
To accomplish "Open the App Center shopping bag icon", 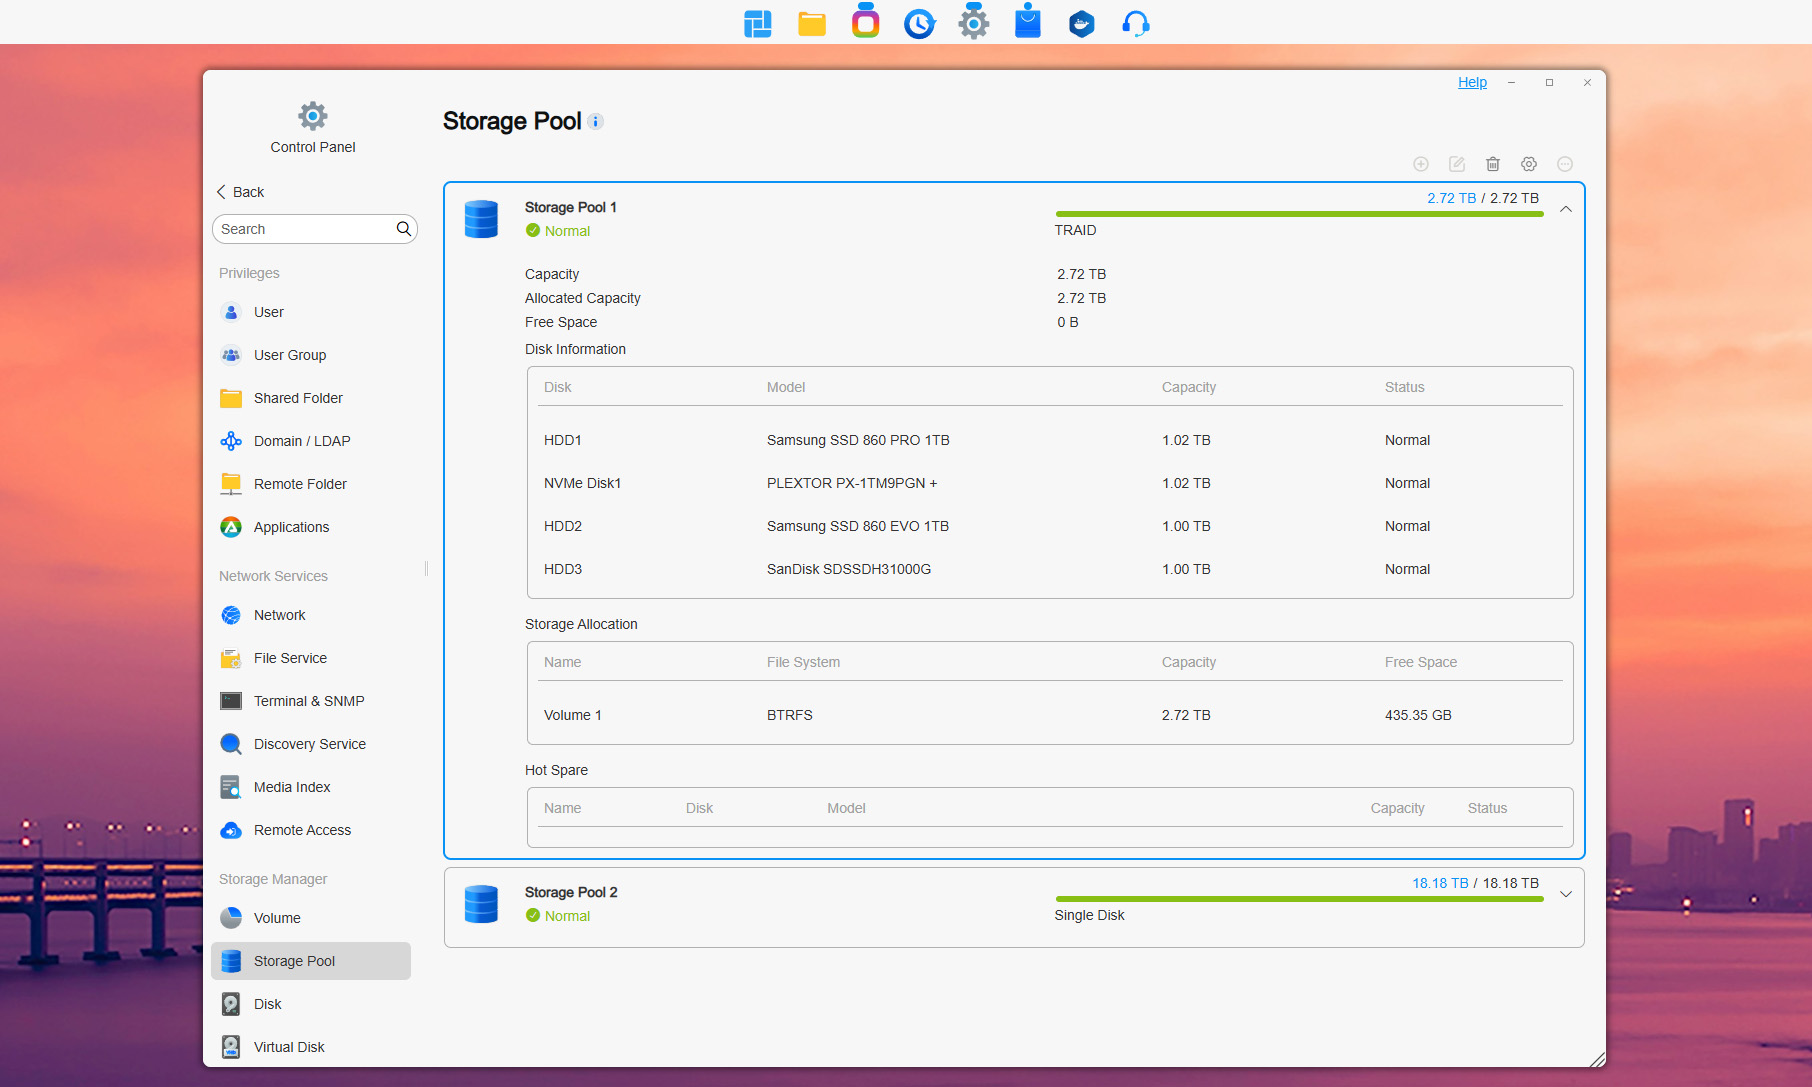I will pyautogui.click(x=1027, y=23).
